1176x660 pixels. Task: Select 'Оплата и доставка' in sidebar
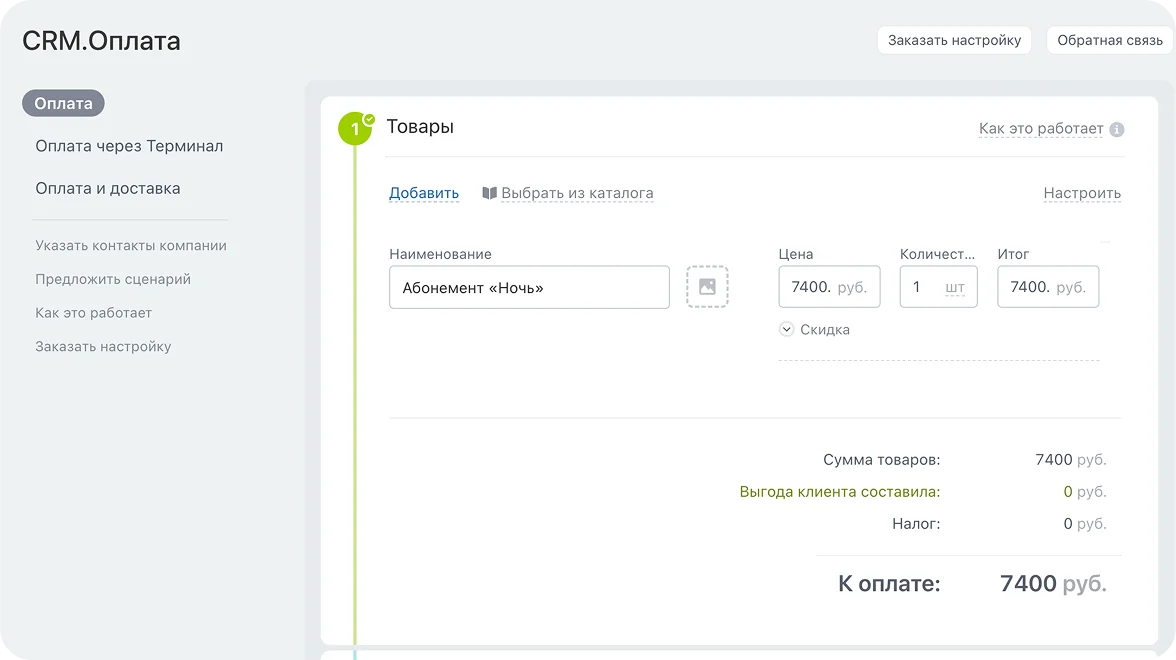108,188
